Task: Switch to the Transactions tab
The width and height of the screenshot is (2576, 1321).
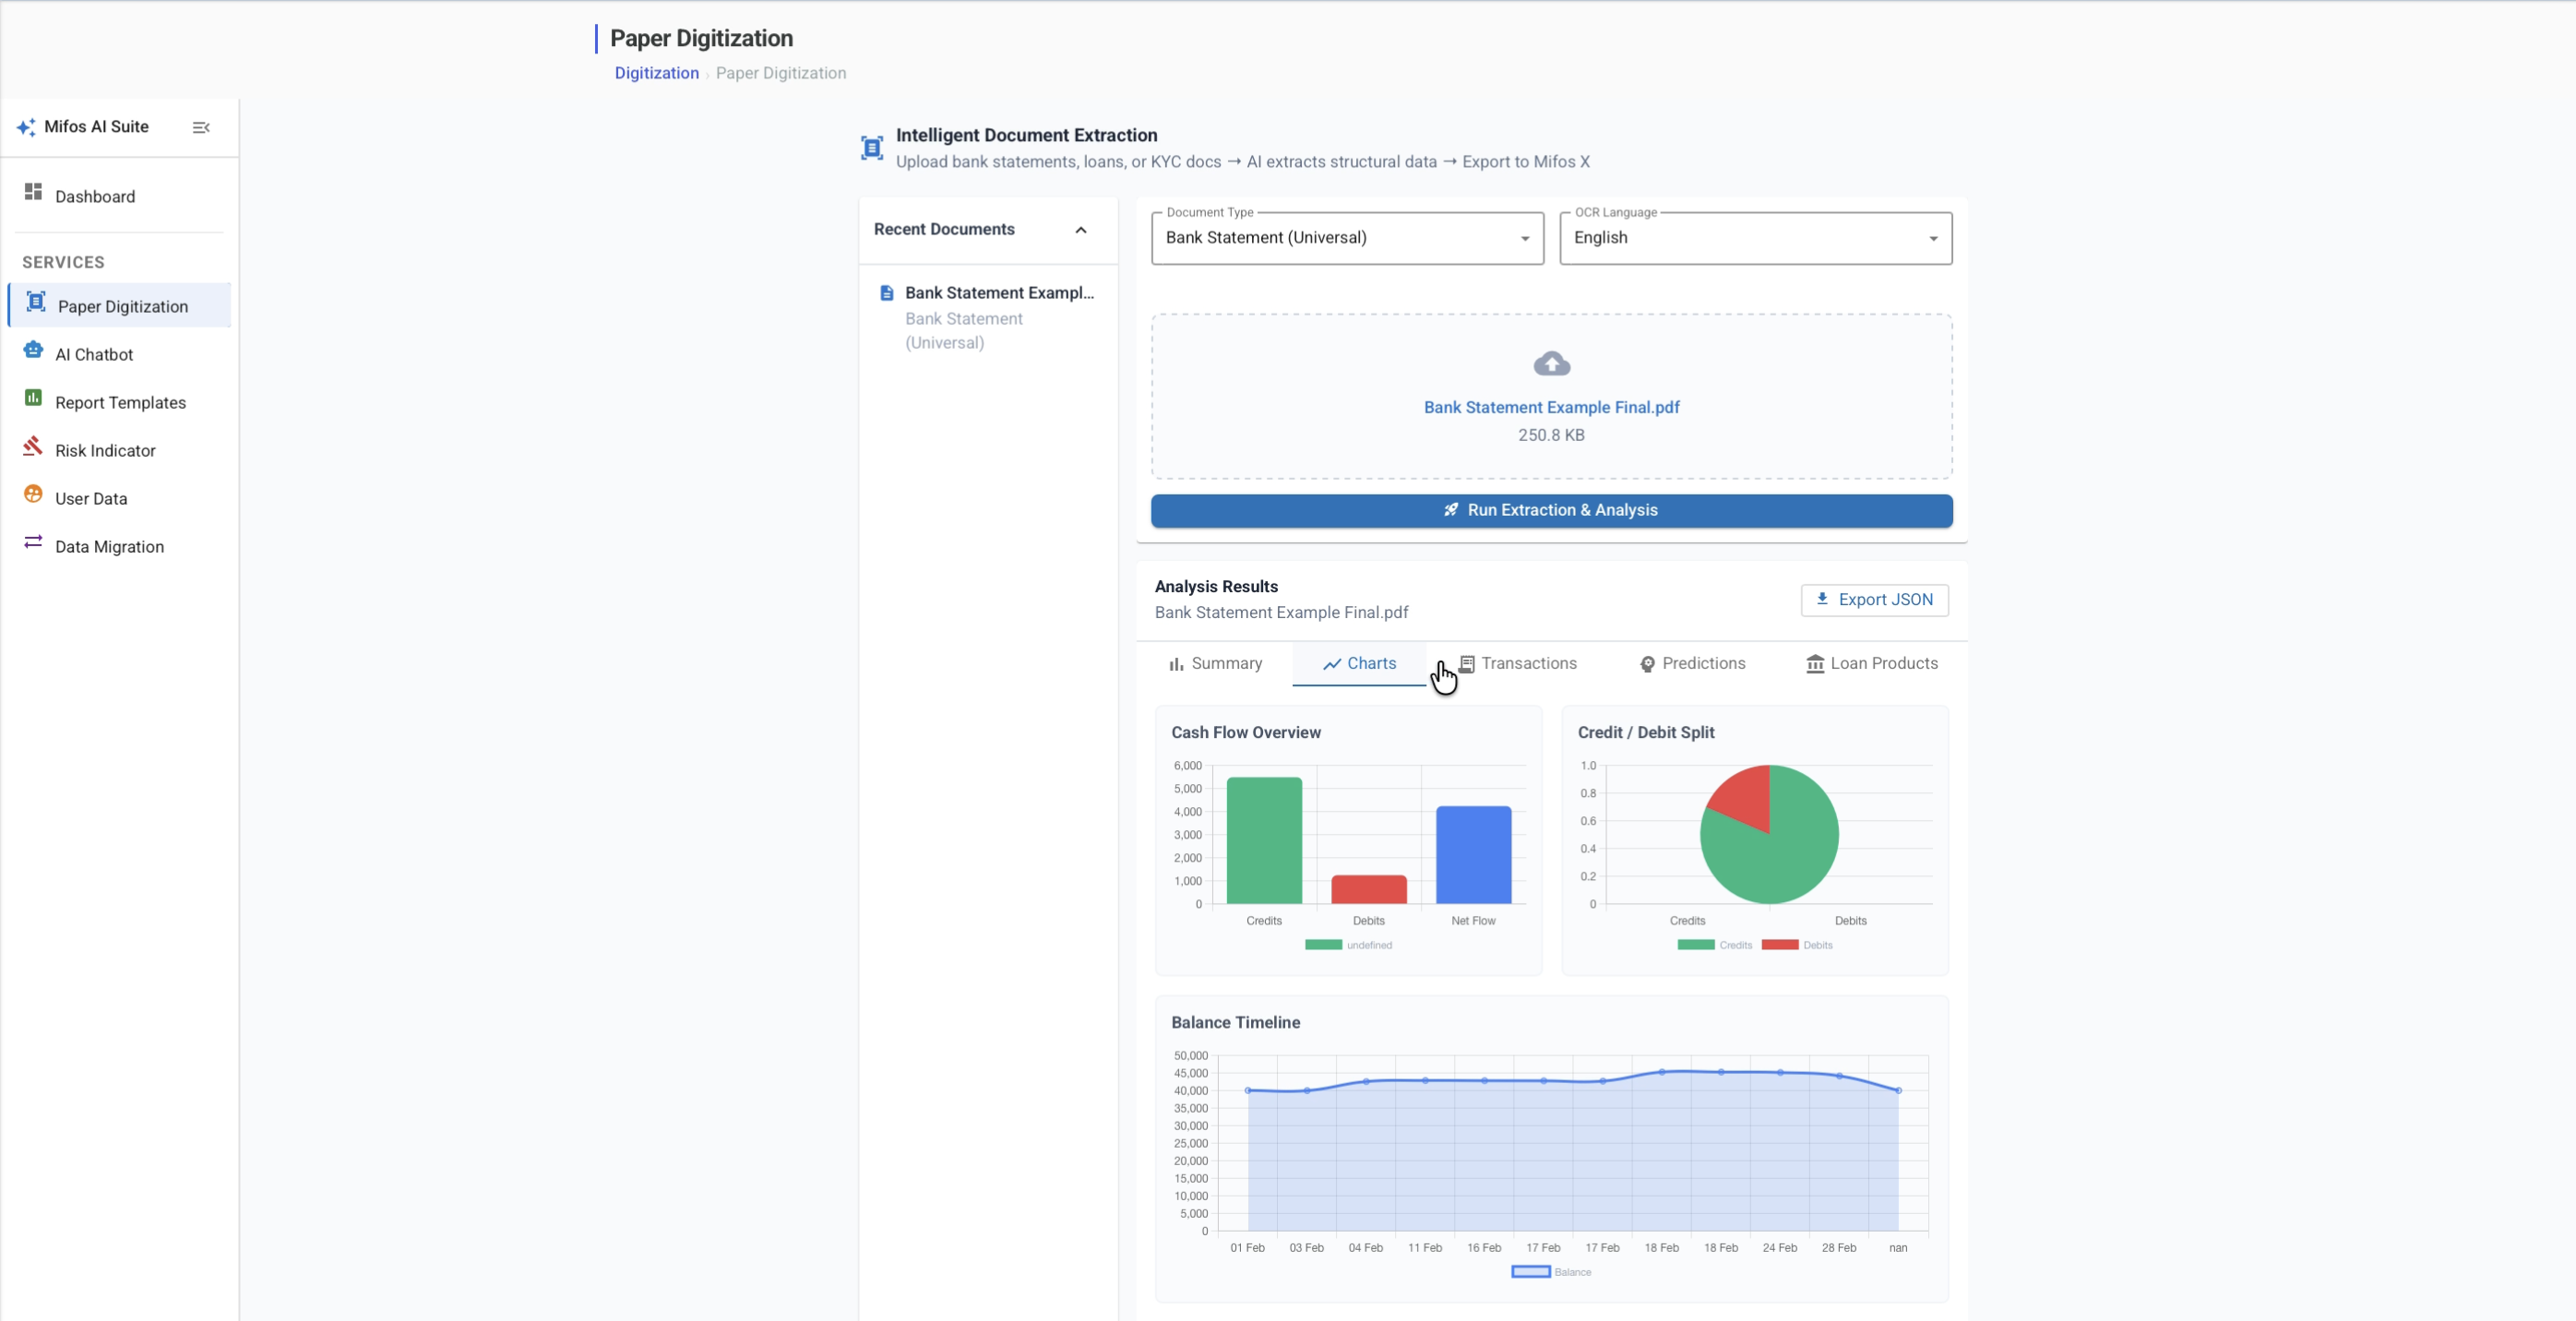Action: click(x=1517, y=664)
